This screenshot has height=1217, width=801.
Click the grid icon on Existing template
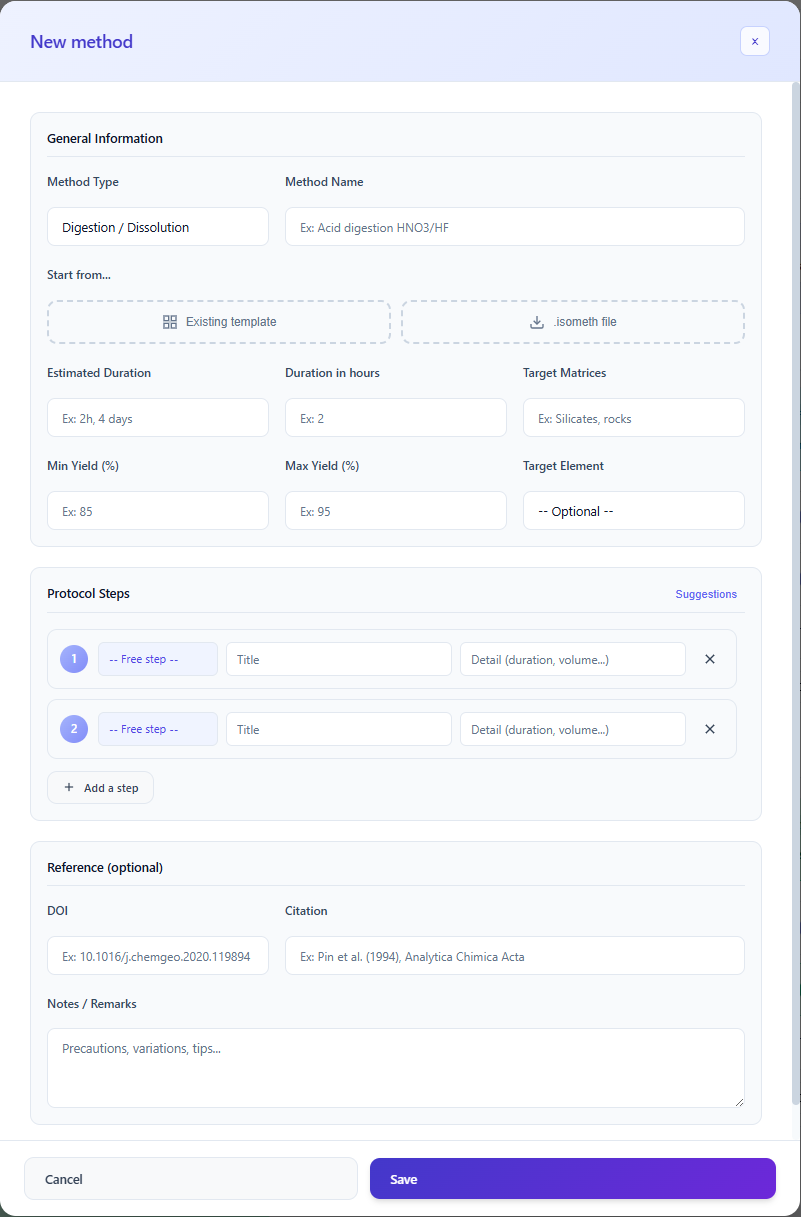170,321
